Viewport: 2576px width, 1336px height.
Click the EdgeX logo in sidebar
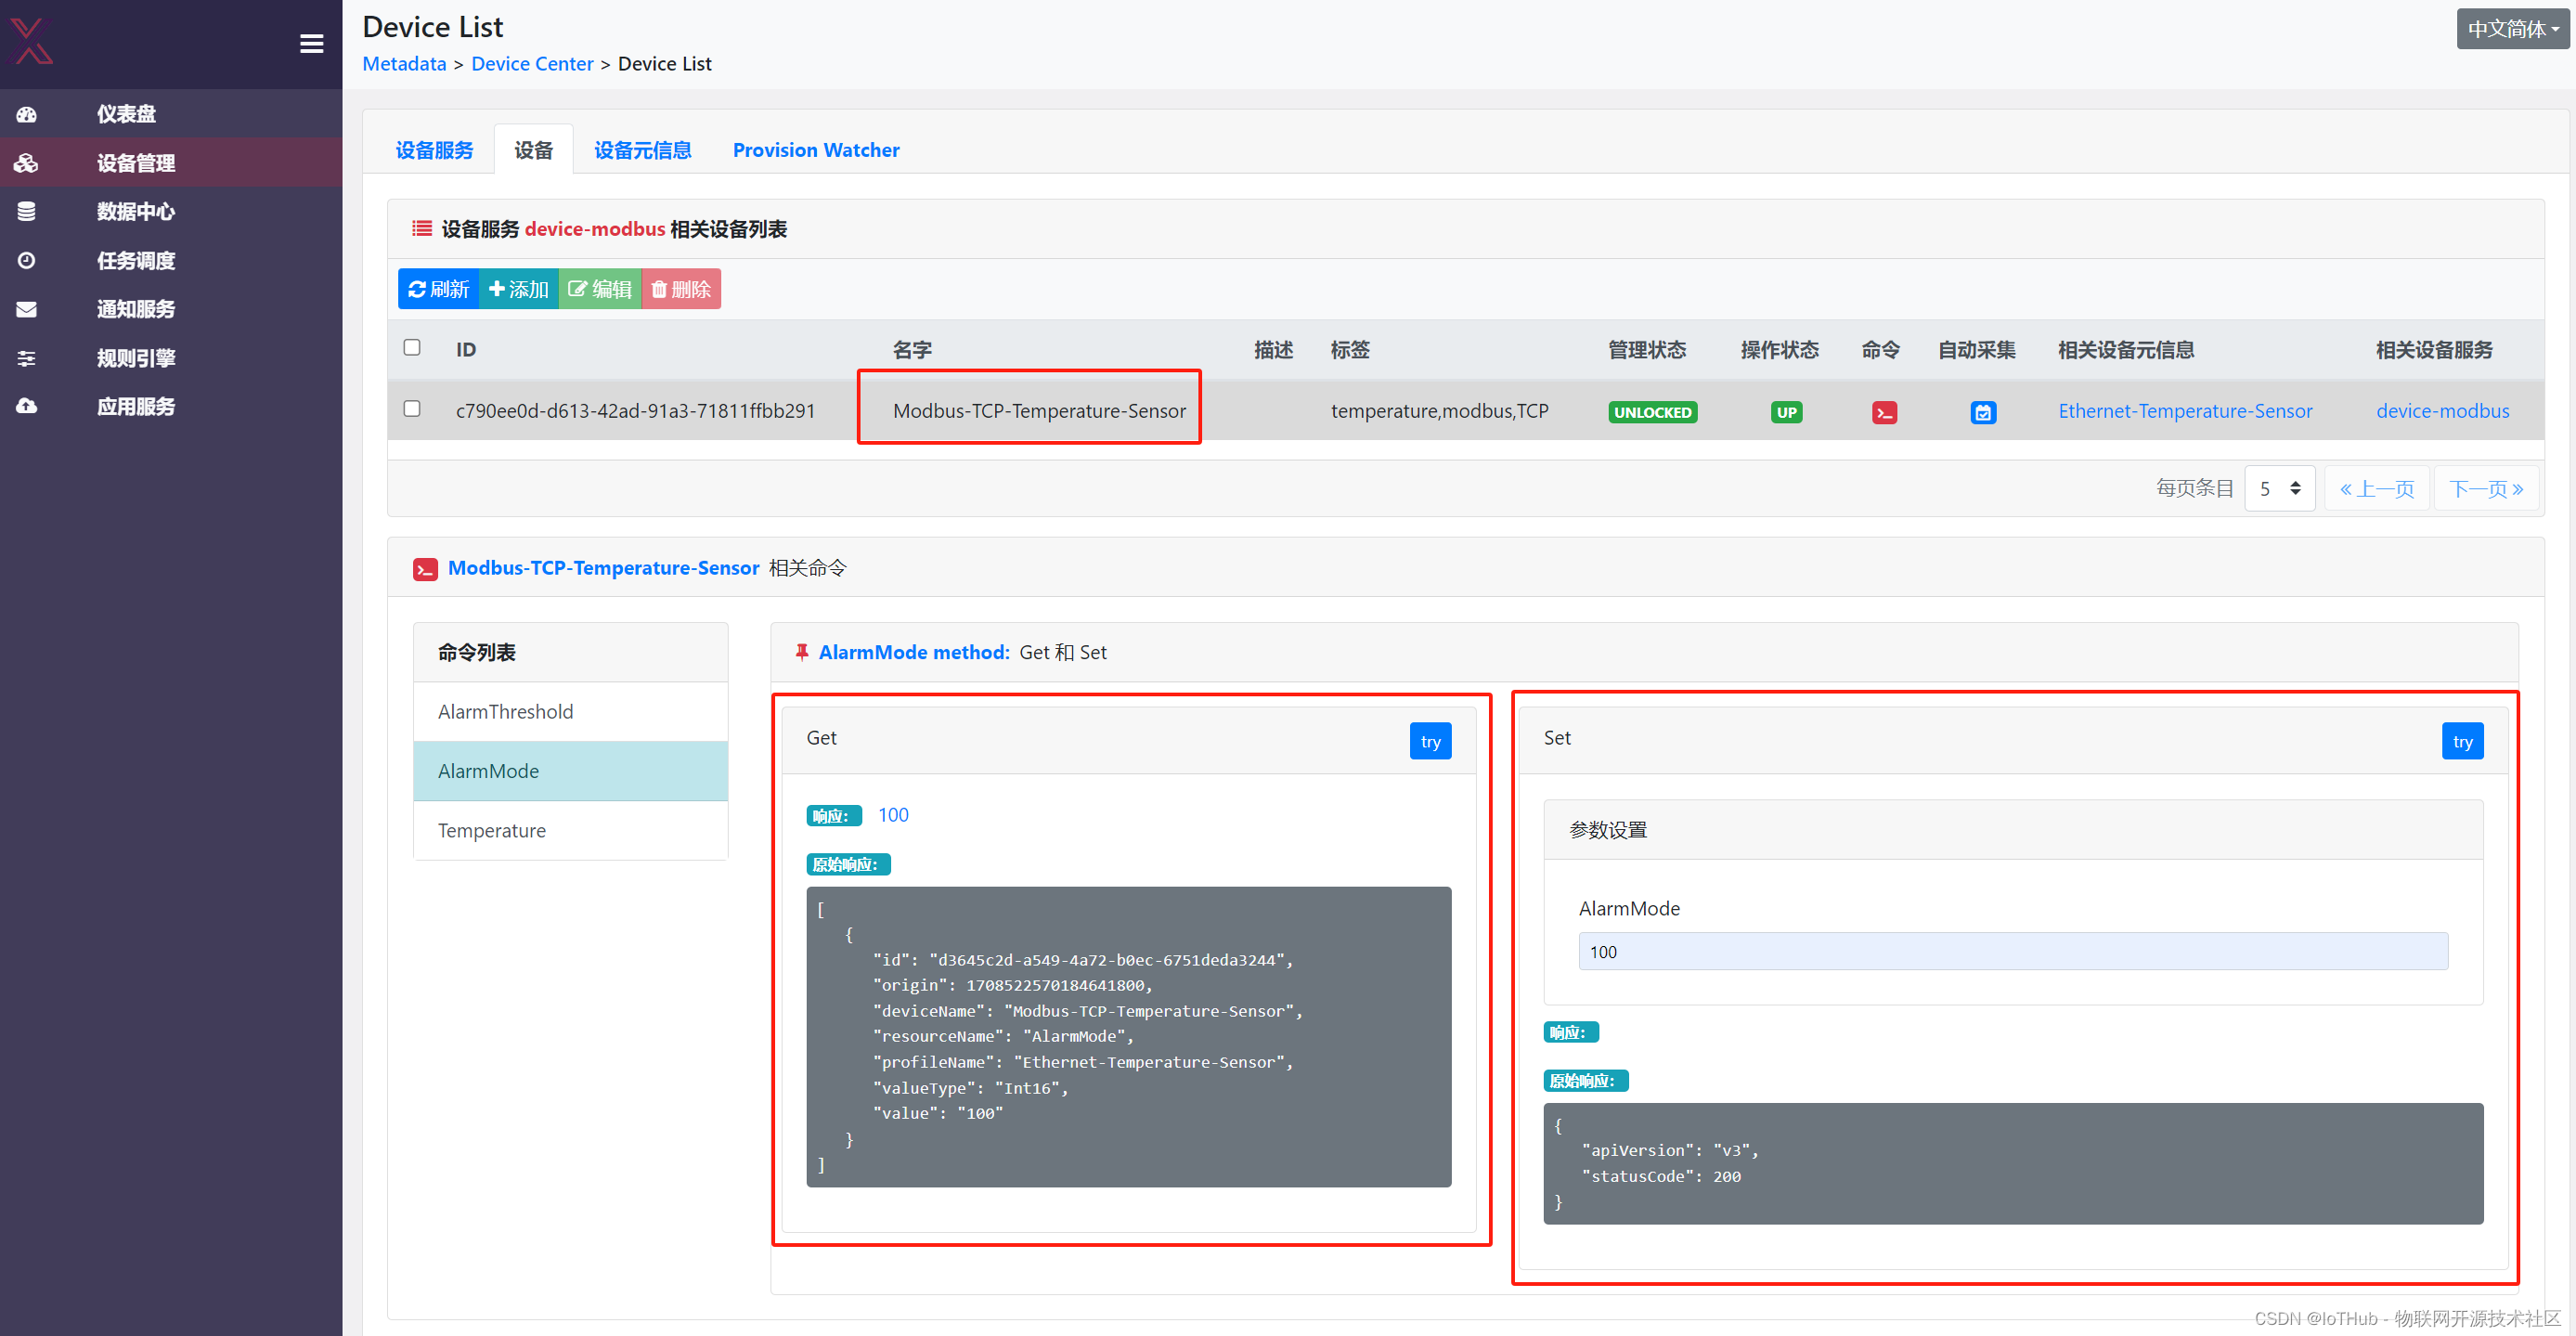pyautogui.click(x=31, y=41)
